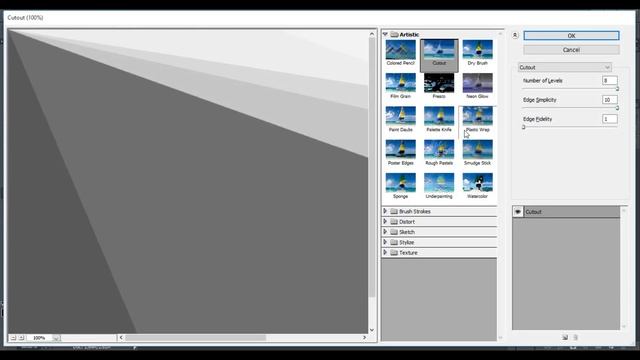640x360 pixels.
Task: Collapse the Artistic filter category
Action: pos(385,35)
